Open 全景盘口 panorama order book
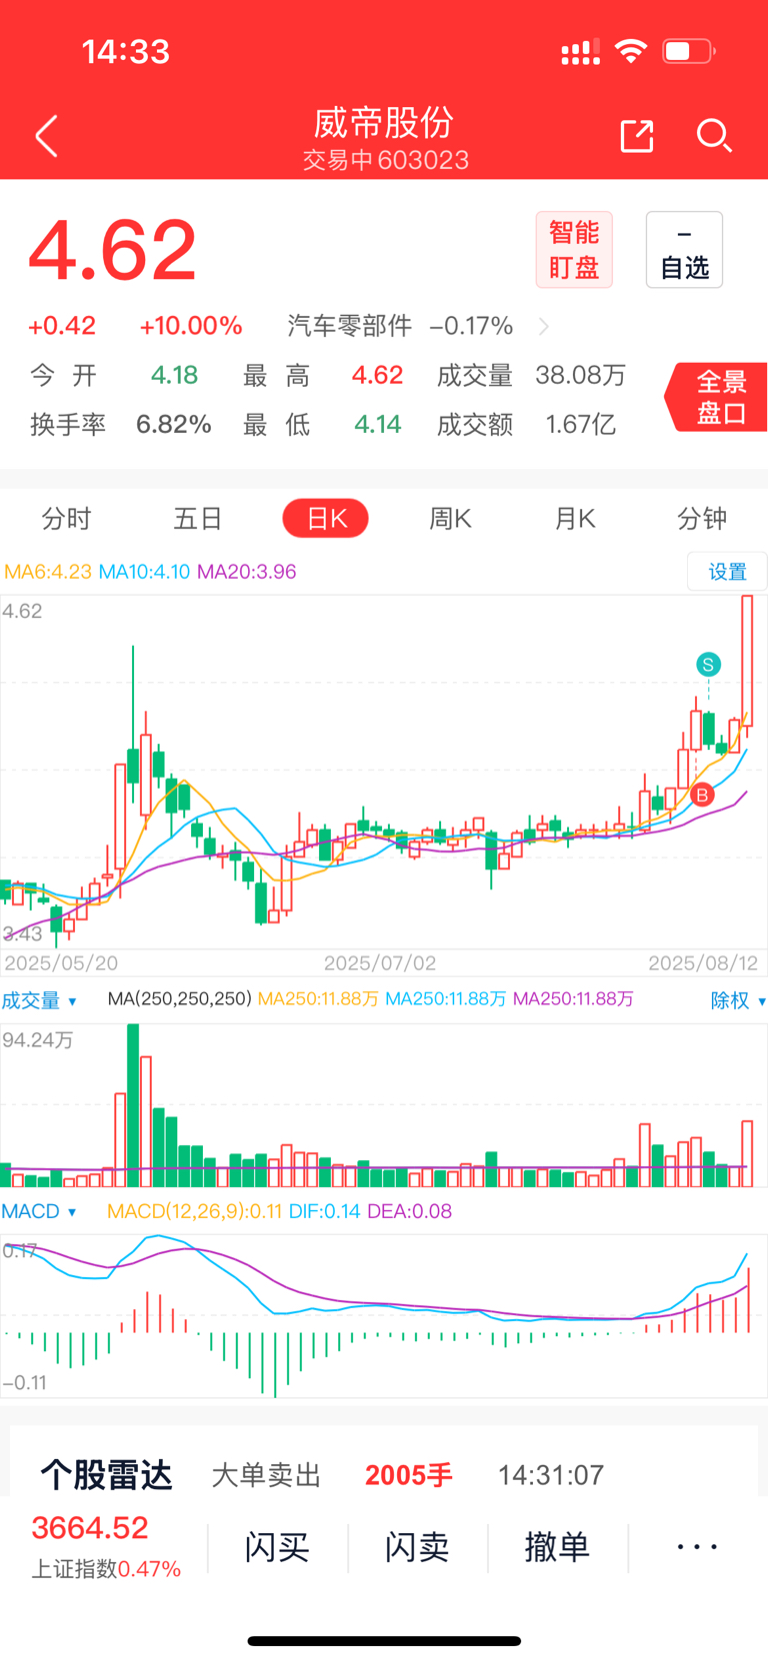The width and height of the screenshot is (768, 1663). coord(718,397)
